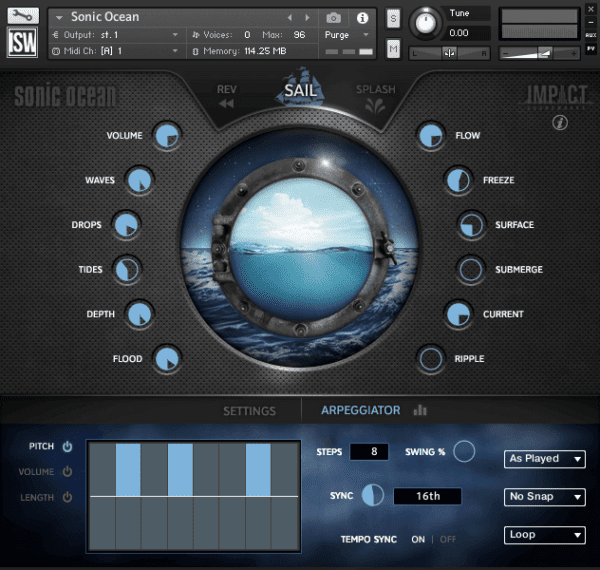The width and height of the screenshot is (600, 570).
Task: Set Tempo Sync to OFF
Action: click(x=448, y=539)
